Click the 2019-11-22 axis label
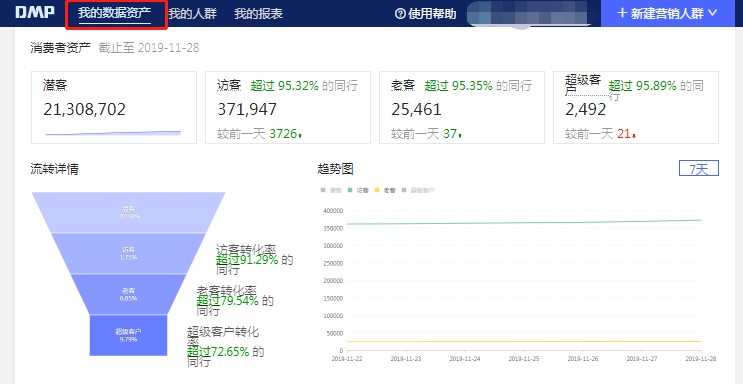 tap(346, 359)
